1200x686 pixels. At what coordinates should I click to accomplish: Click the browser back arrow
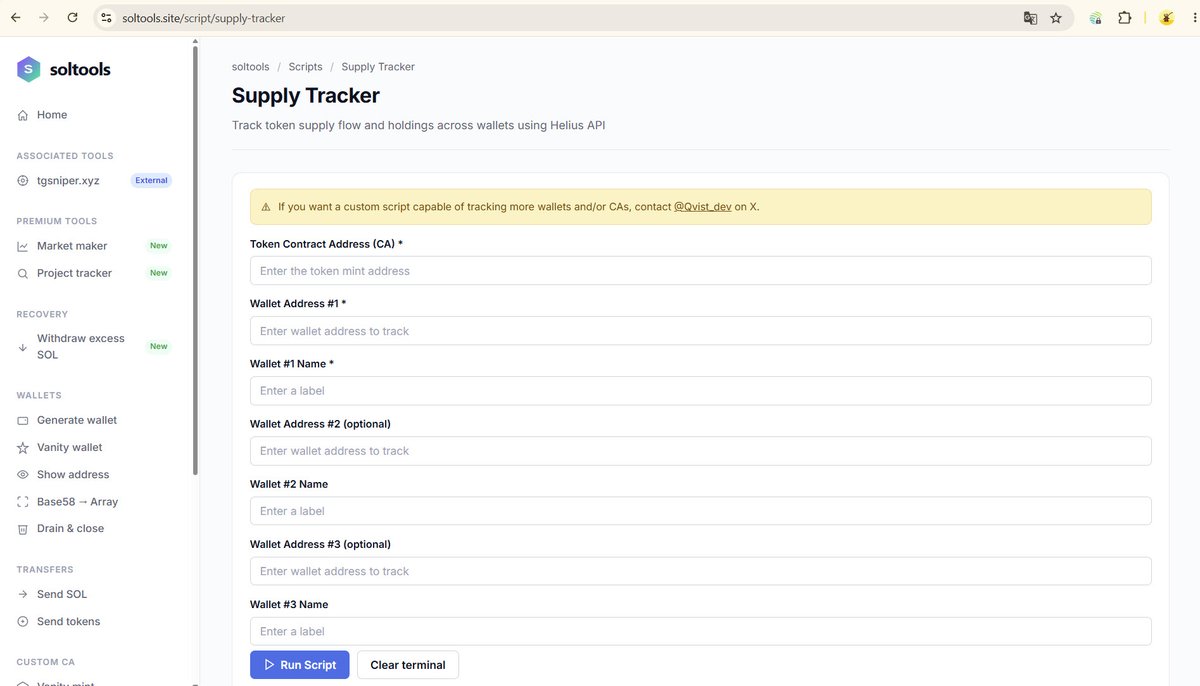coord(15,18)
